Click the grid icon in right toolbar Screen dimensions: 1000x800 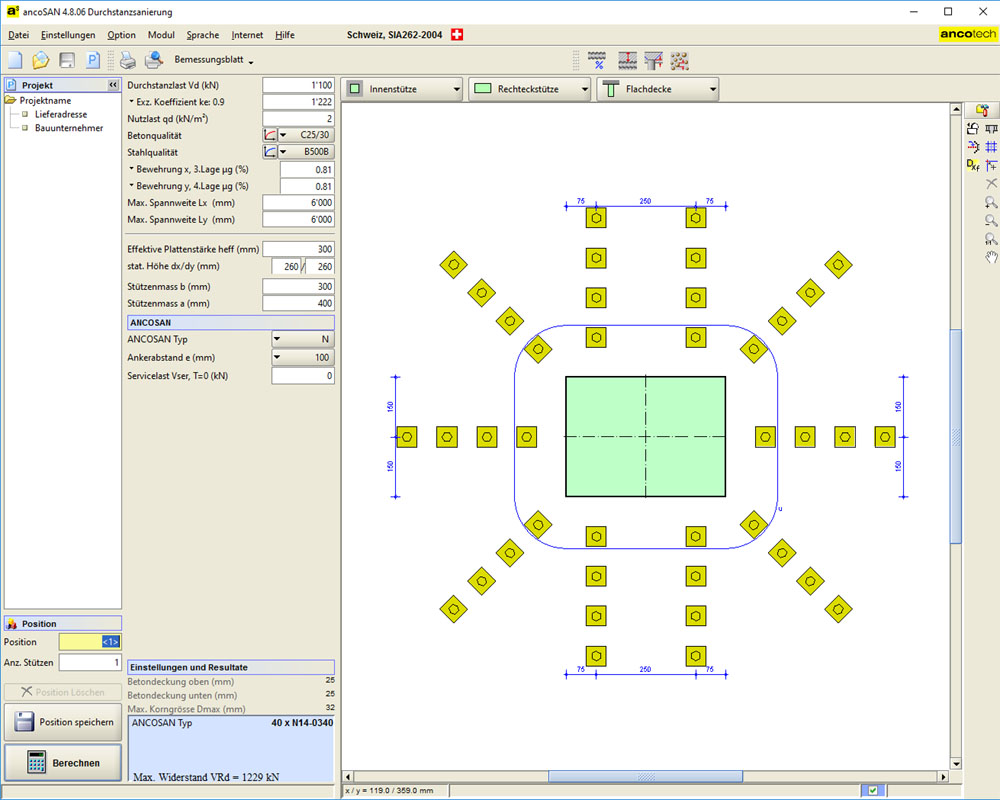[991, 147]
